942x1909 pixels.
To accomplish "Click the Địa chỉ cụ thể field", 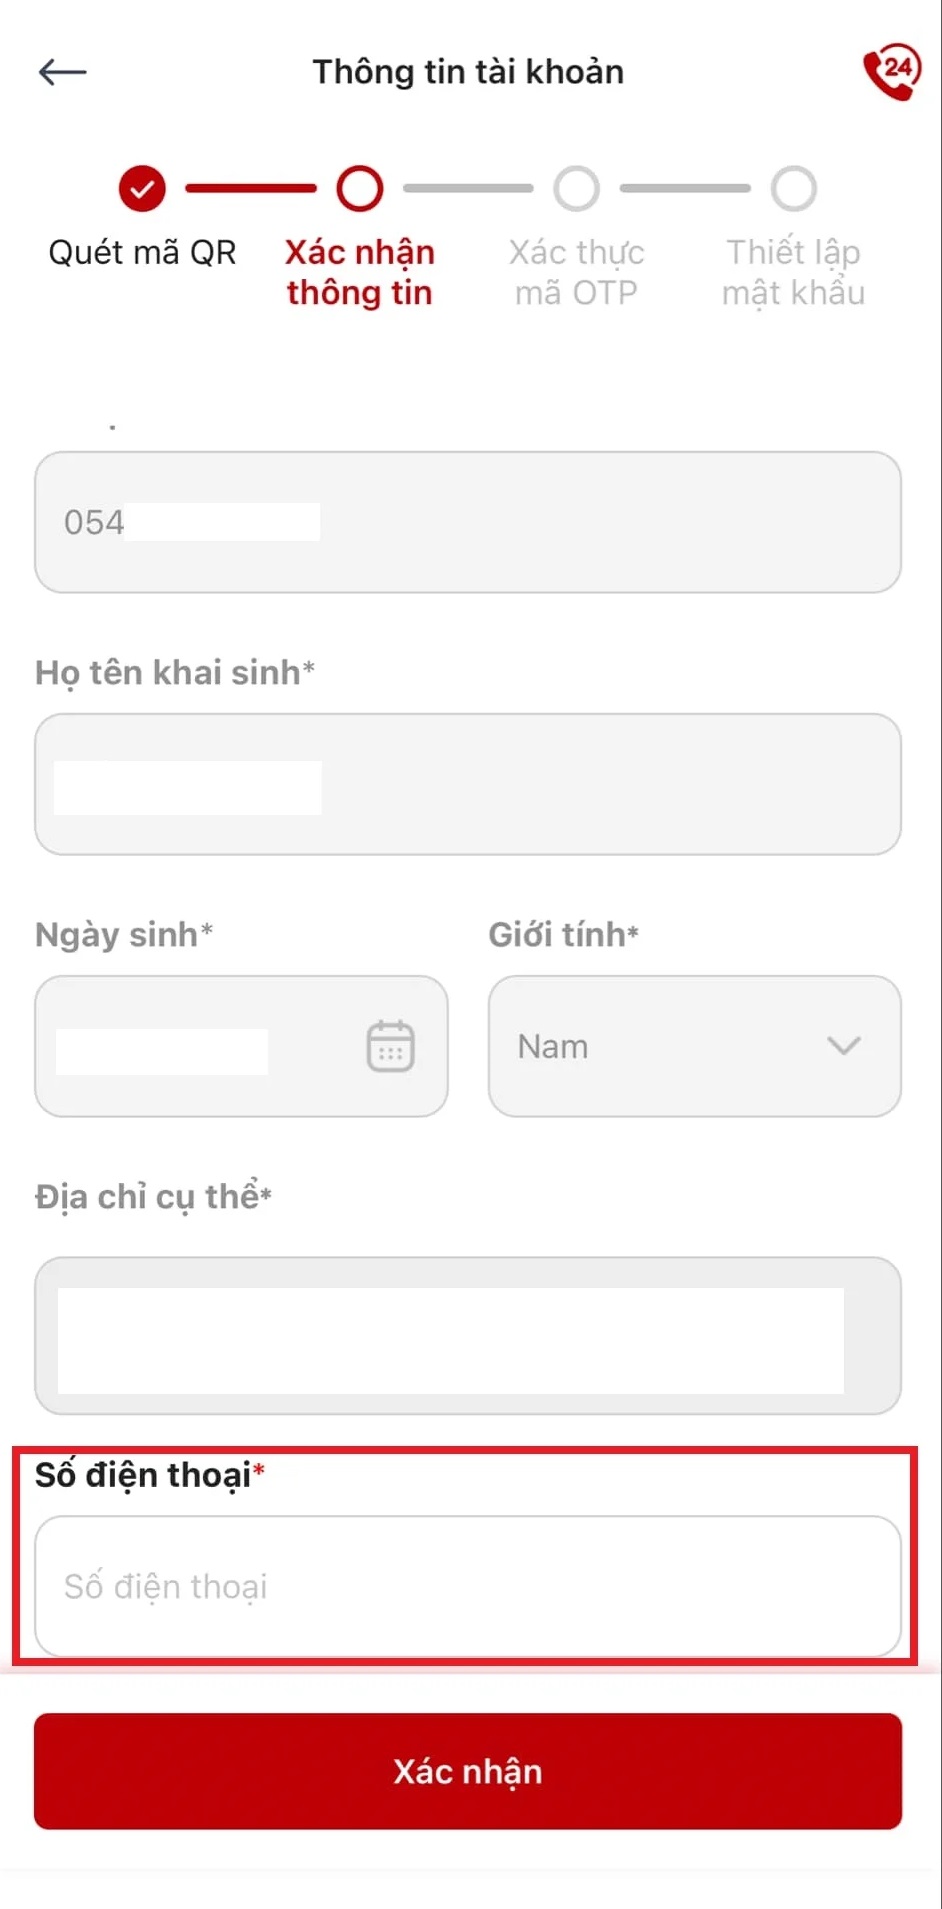I will [468, 1336].
